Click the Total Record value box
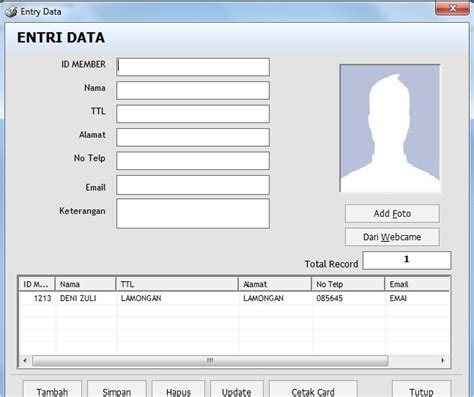Viewport: 474px width, 397px height. [407, 260]
